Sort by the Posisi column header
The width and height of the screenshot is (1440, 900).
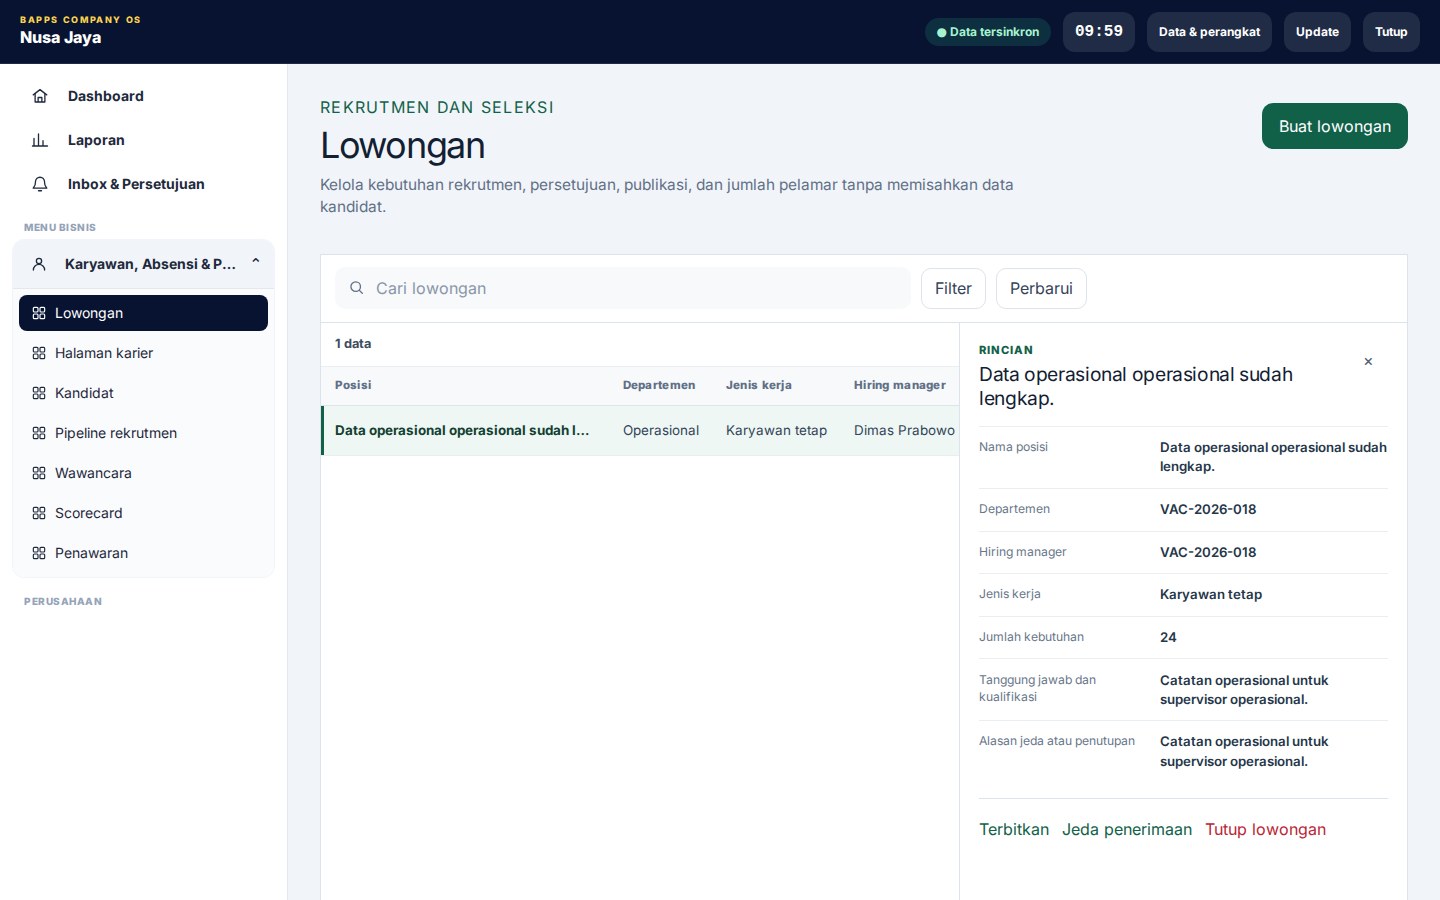(x=353, y=385)
